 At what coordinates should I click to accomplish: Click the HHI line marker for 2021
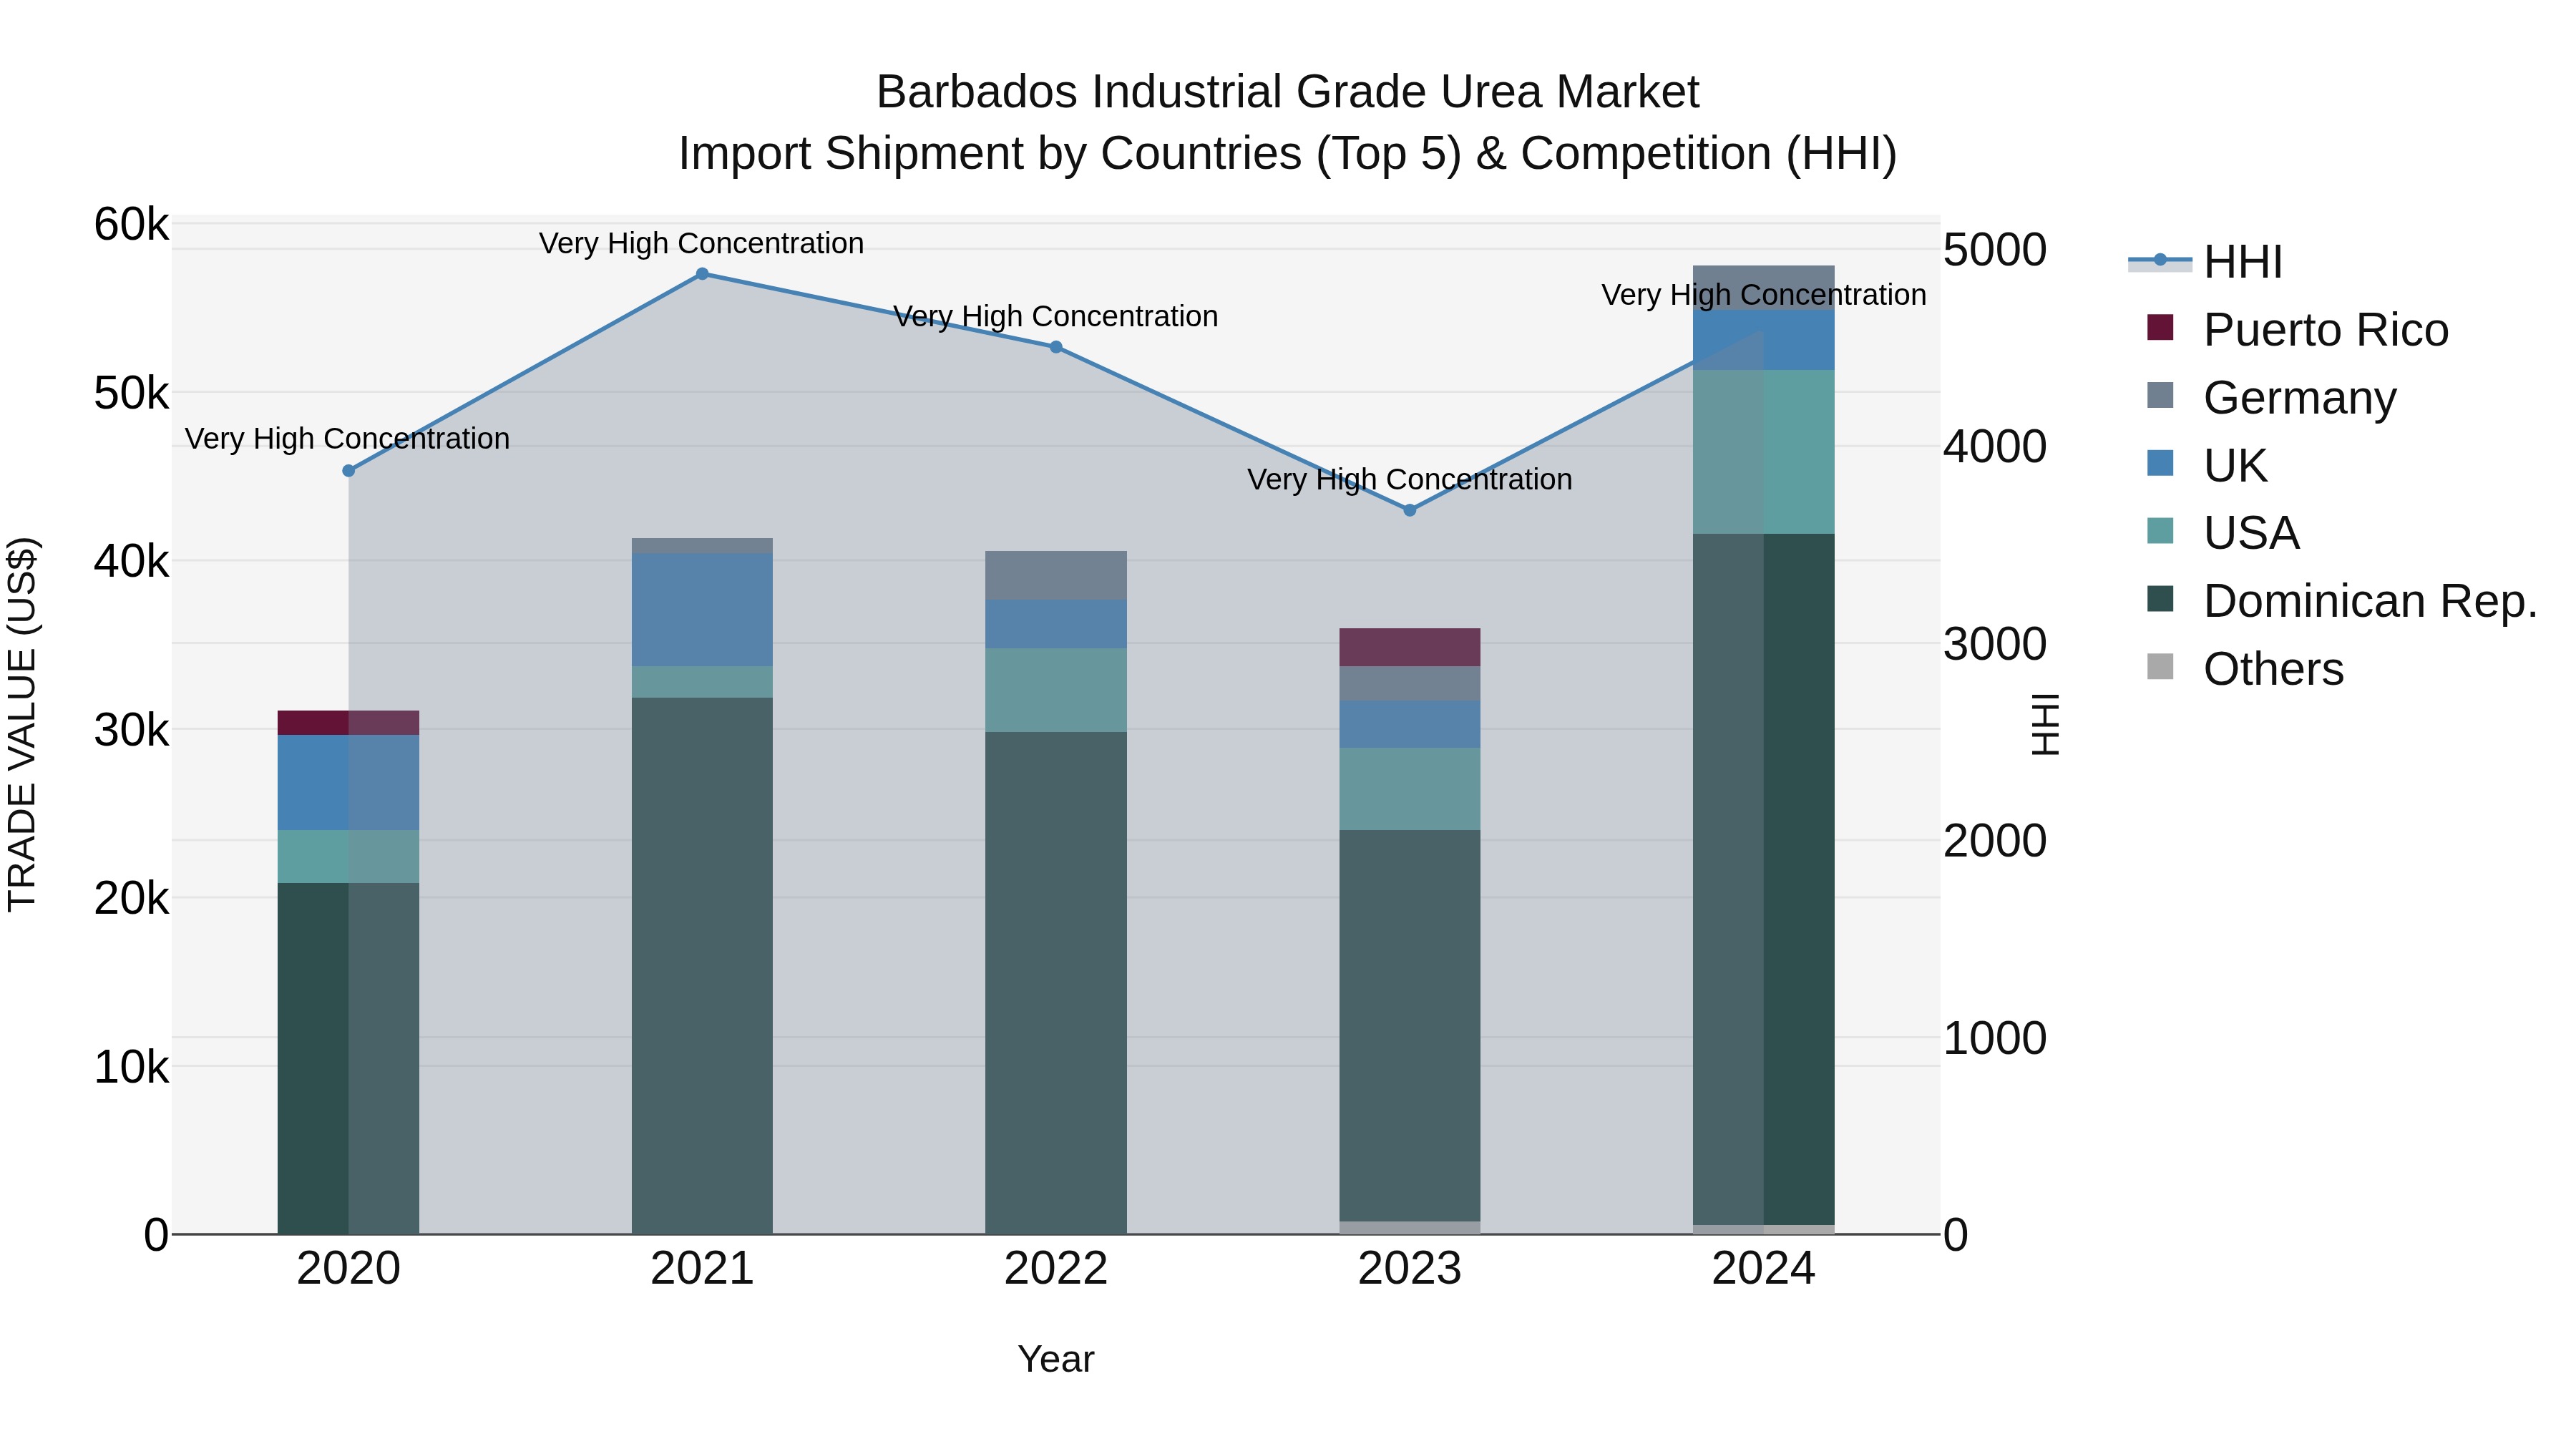pos(702,274)
